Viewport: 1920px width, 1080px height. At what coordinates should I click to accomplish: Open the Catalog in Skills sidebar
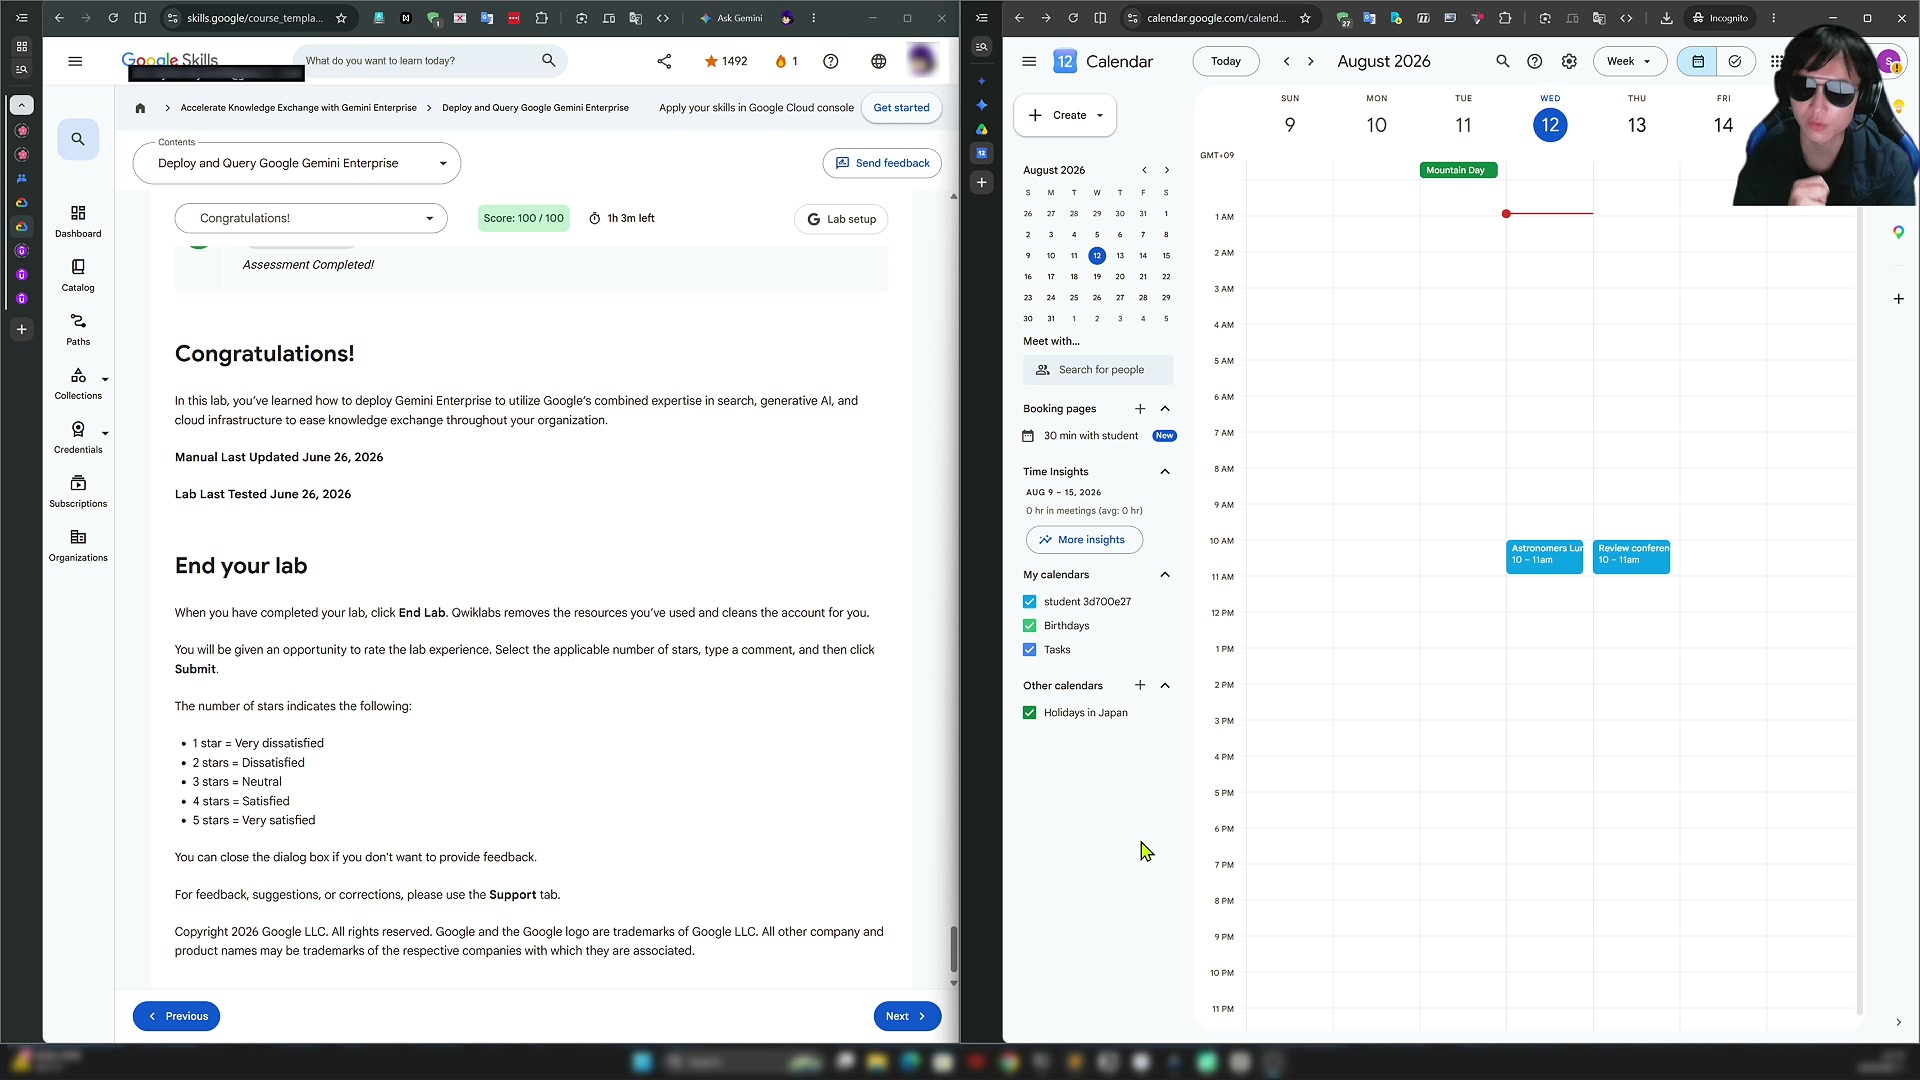pyautogui.click(x=78, y=275)
